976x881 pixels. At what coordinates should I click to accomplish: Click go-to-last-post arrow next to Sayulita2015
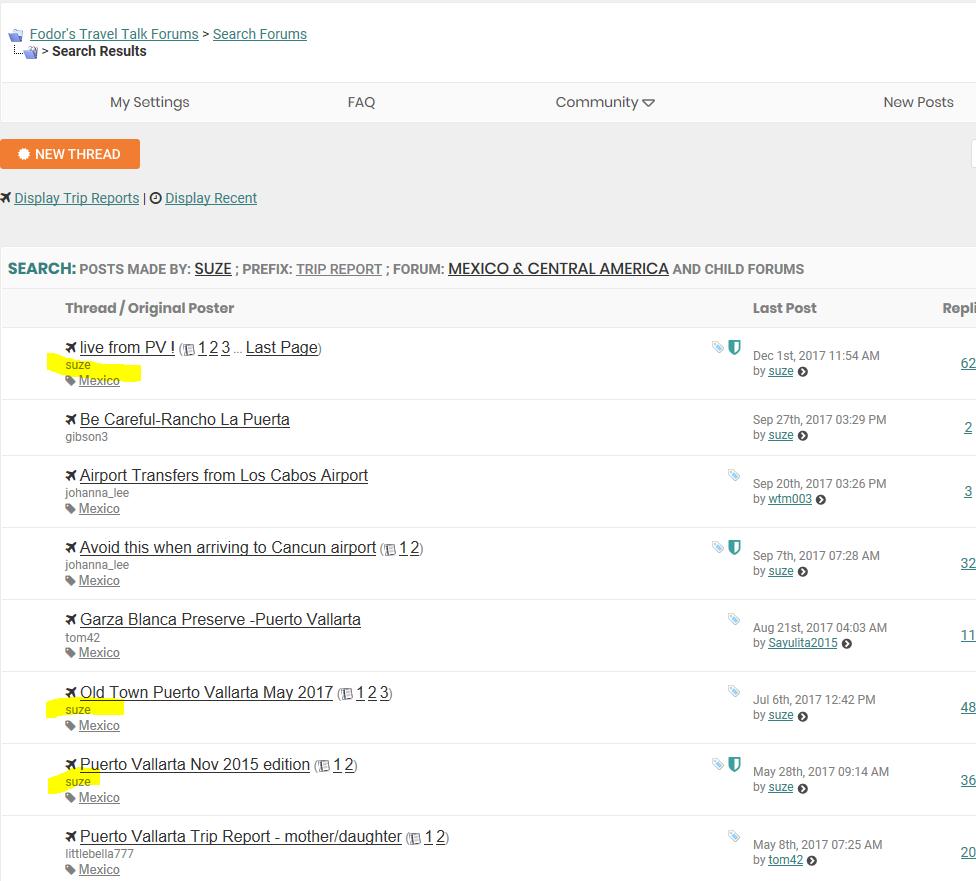pos(847,643)
